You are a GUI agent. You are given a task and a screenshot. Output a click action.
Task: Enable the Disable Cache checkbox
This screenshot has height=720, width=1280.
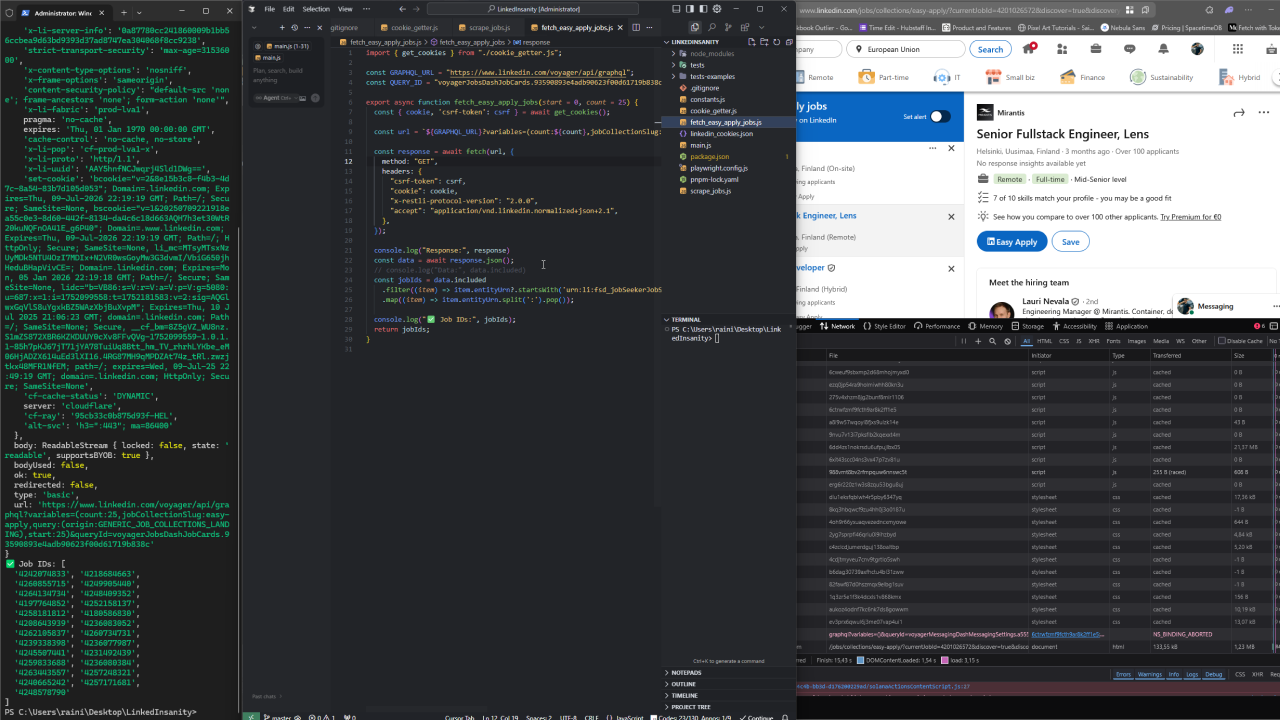coord(1221,341)
